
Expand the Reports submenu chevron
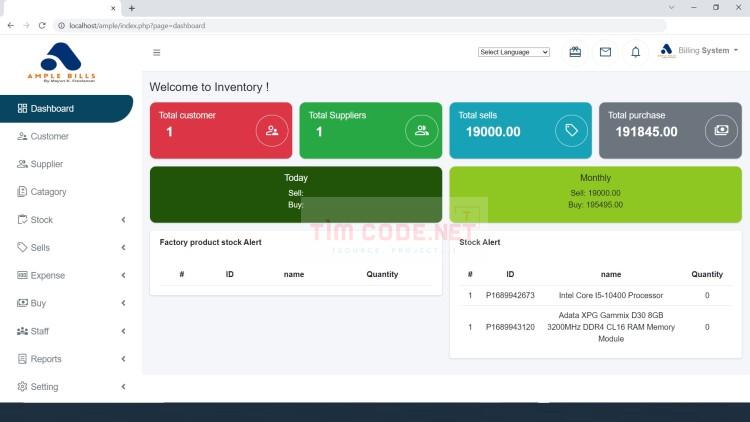pos(123,359)
